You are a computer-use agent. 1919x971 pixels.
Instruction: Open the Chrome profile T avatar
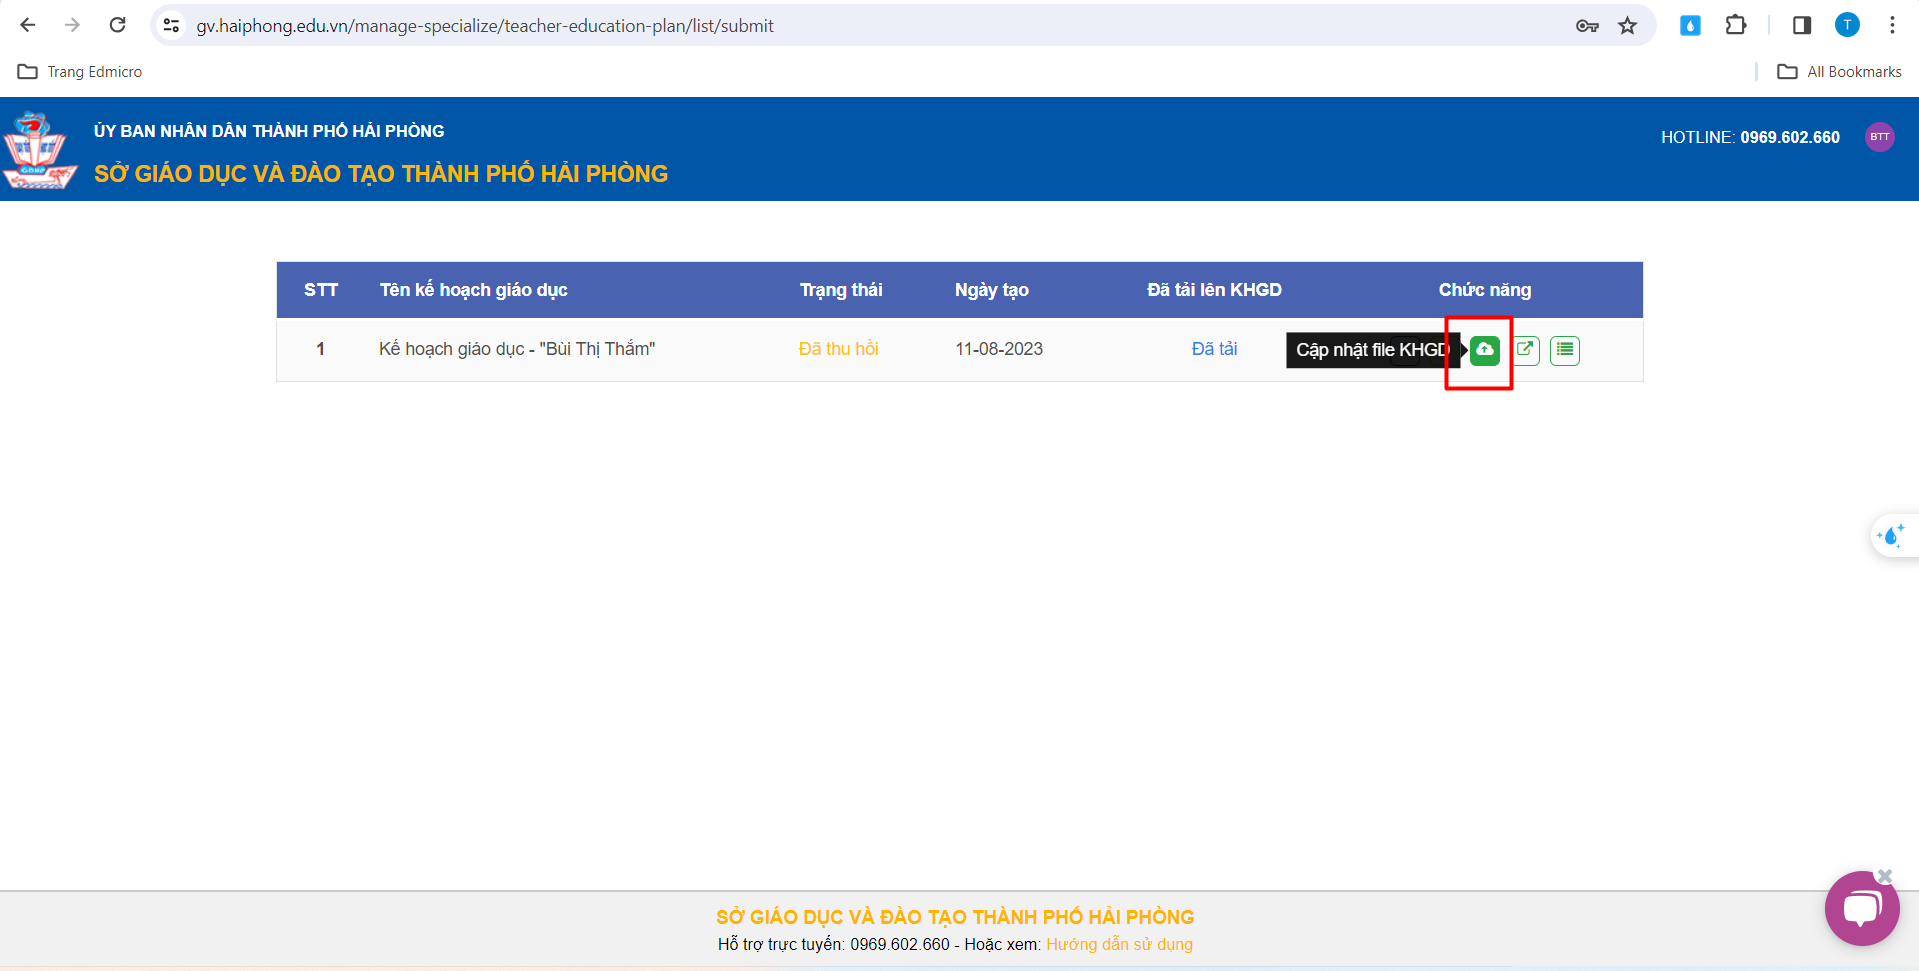[x=1847, y=26]
